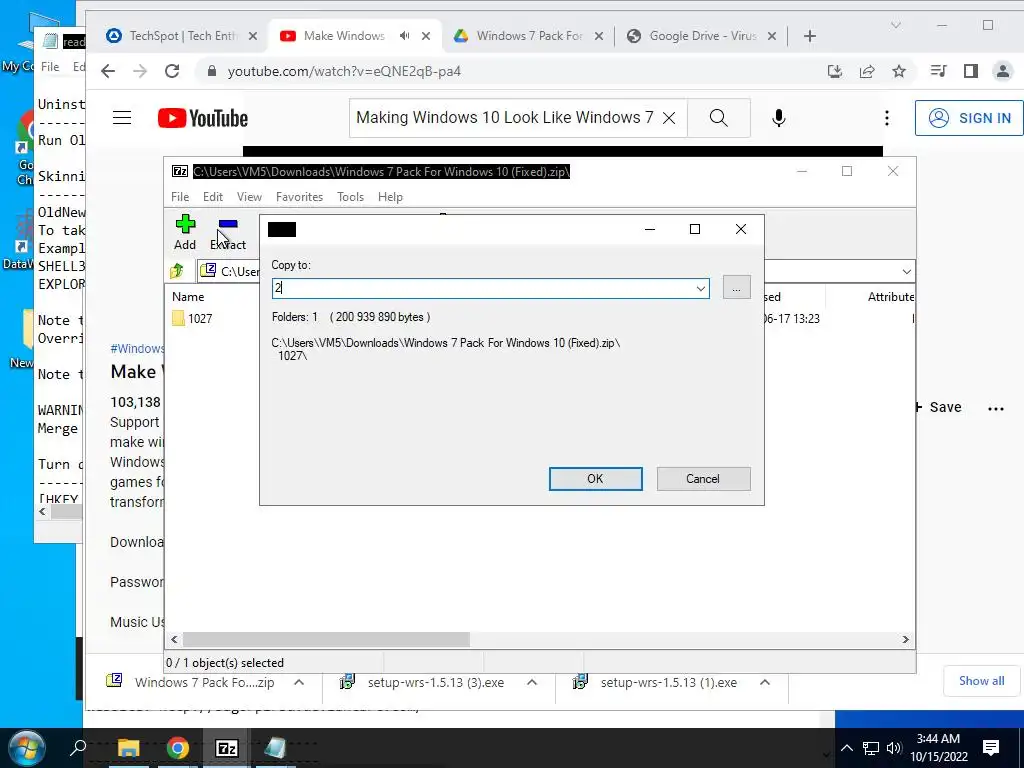This screenshot has width=1024, height=768.
Task: Select the 1027 folder in 7-Zip
Action: tap(192, 319)
